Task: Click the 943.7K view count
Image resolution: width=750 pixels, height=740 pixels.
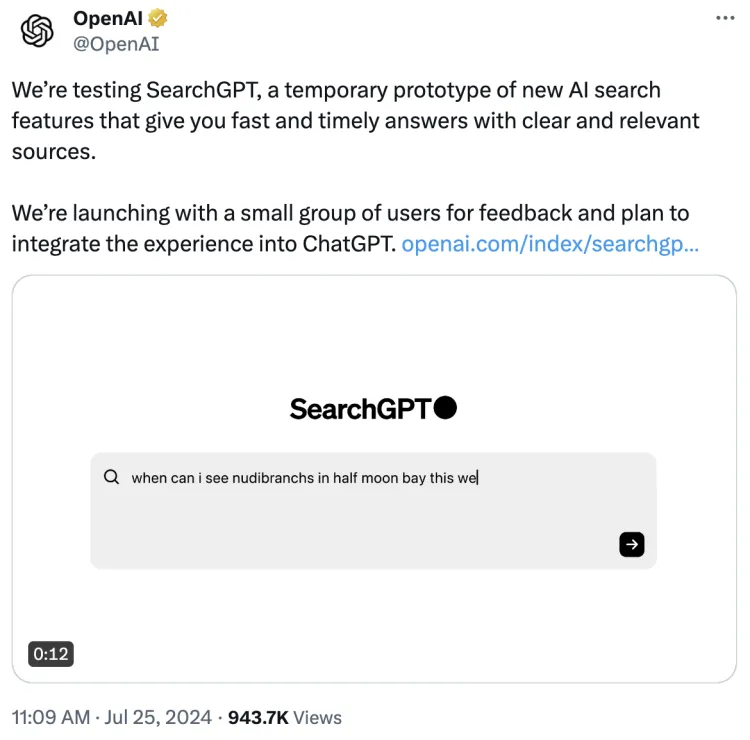Action: pyautogui.click(x=259, y=717)
